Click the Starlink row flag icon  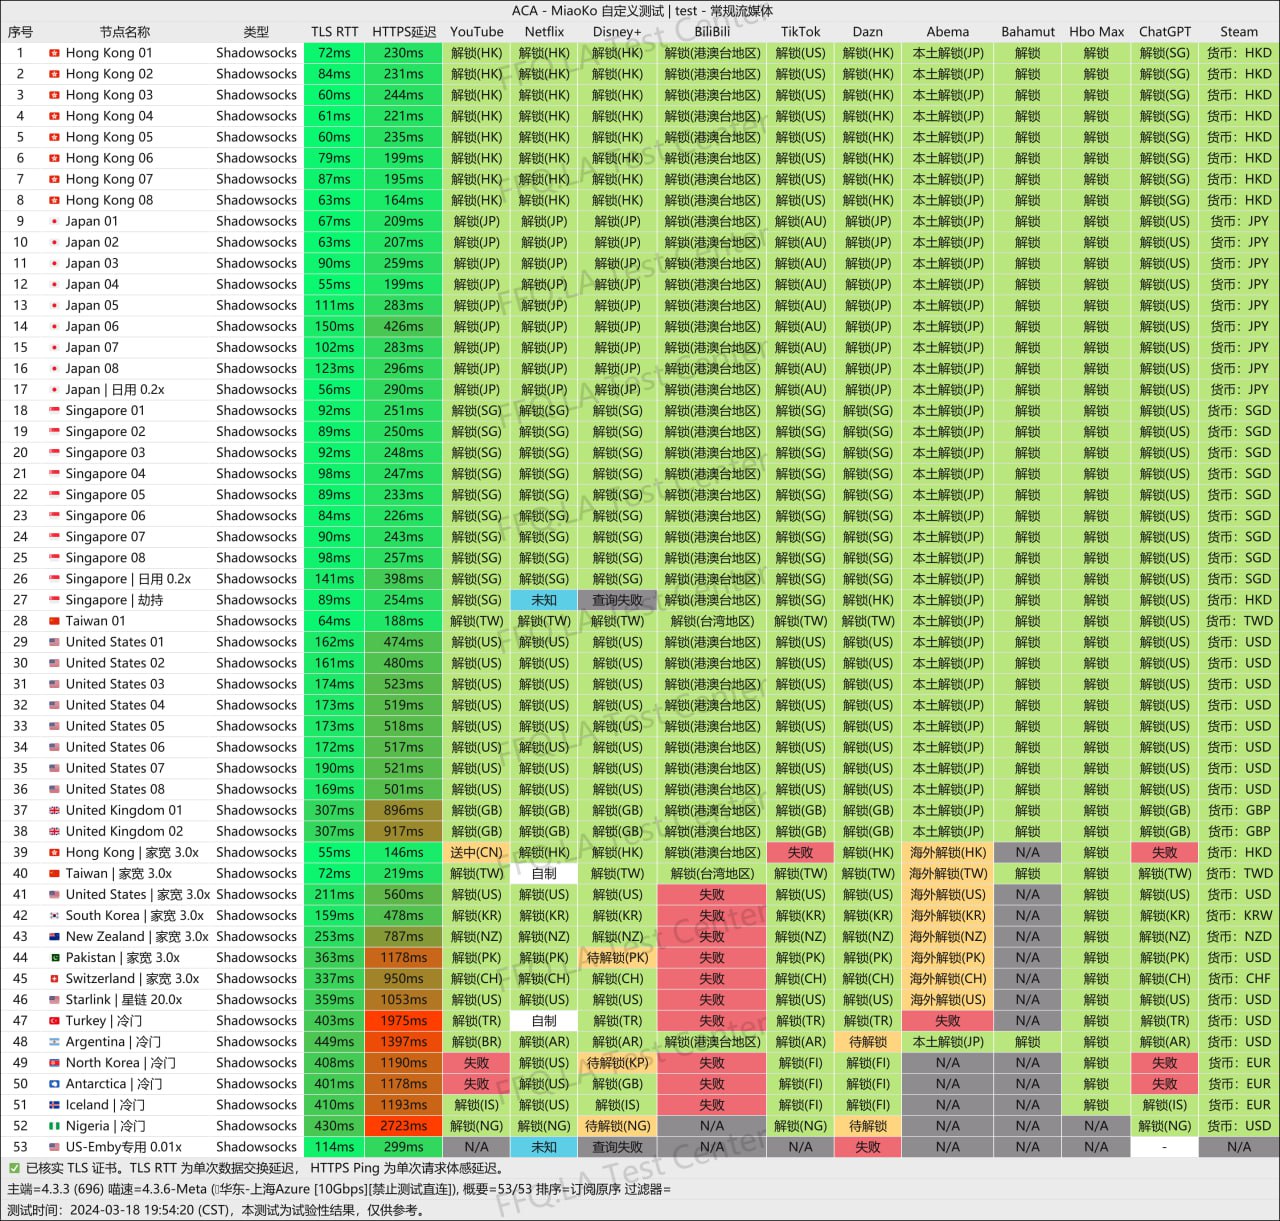coord(54,1000)
